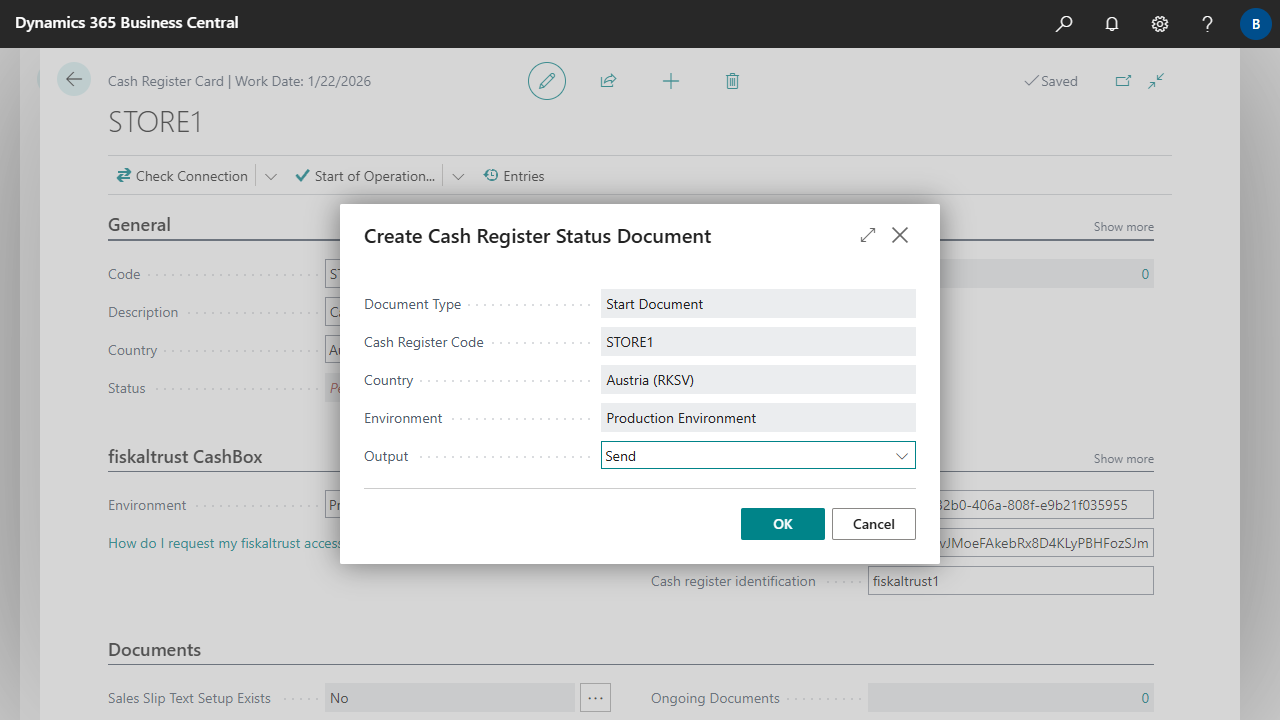
Task: Click the pencil edit icon
Action: (x=547, y=81)
